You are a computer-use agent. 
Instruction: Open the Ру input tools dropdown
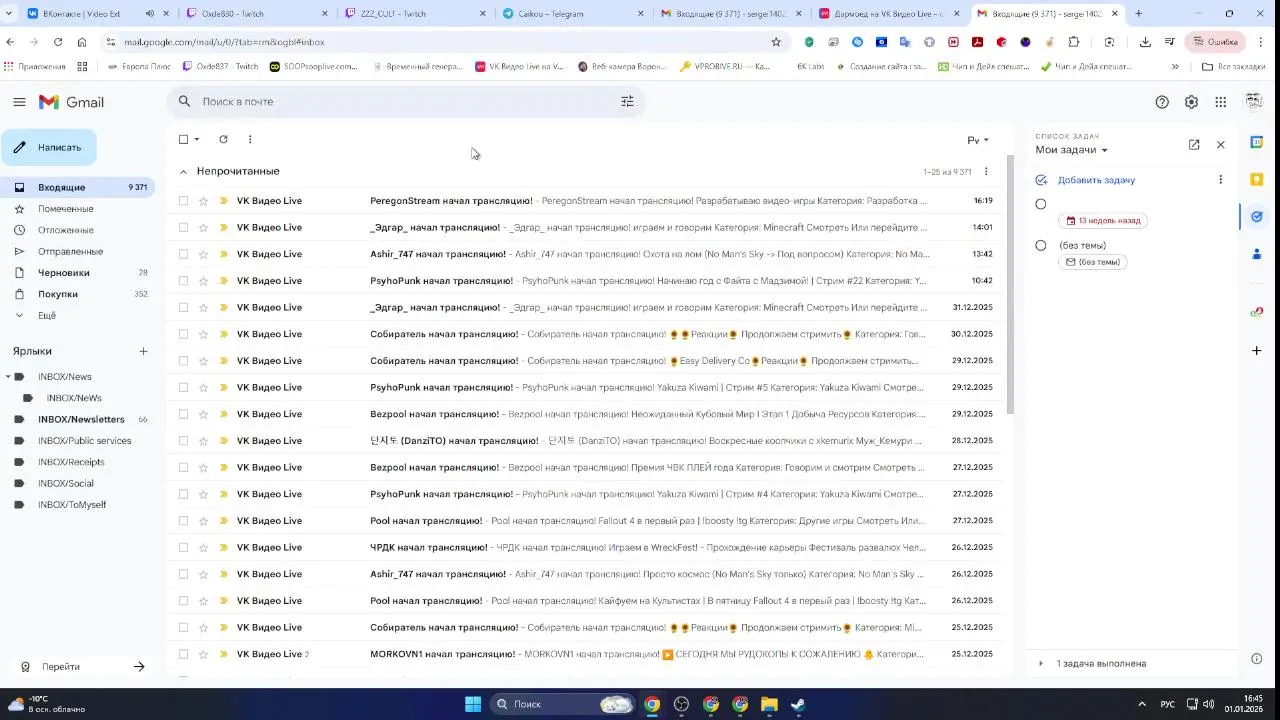[978, 140]
